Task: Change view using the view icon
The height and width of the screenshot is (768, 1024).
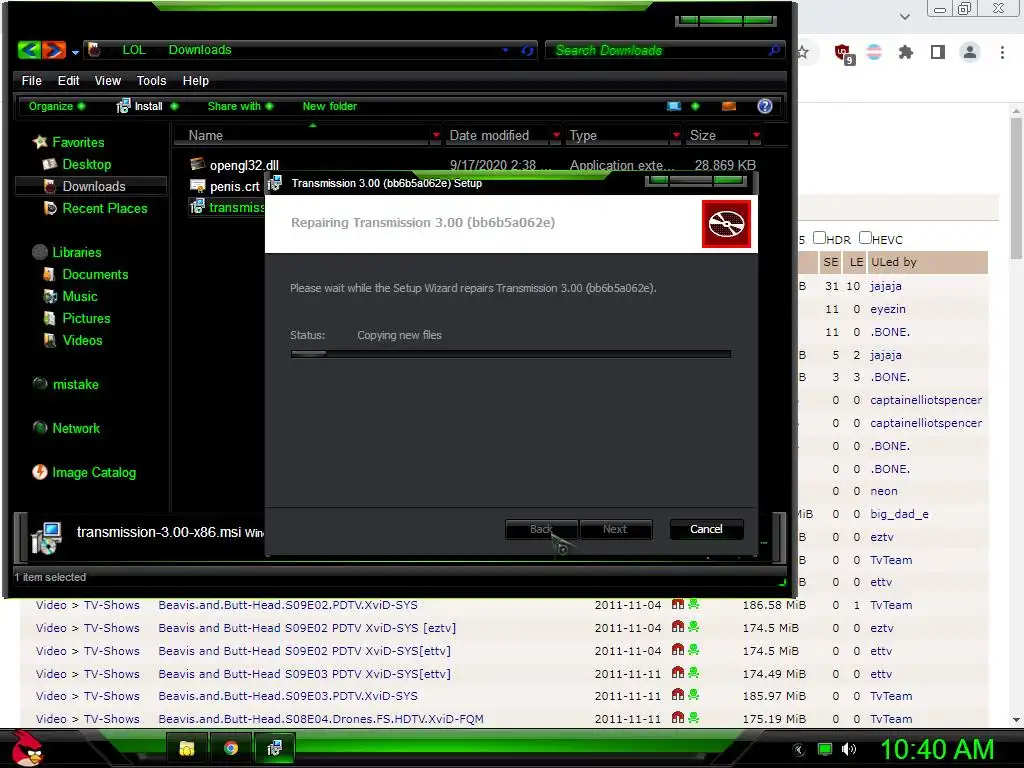Action: (674, 106)
